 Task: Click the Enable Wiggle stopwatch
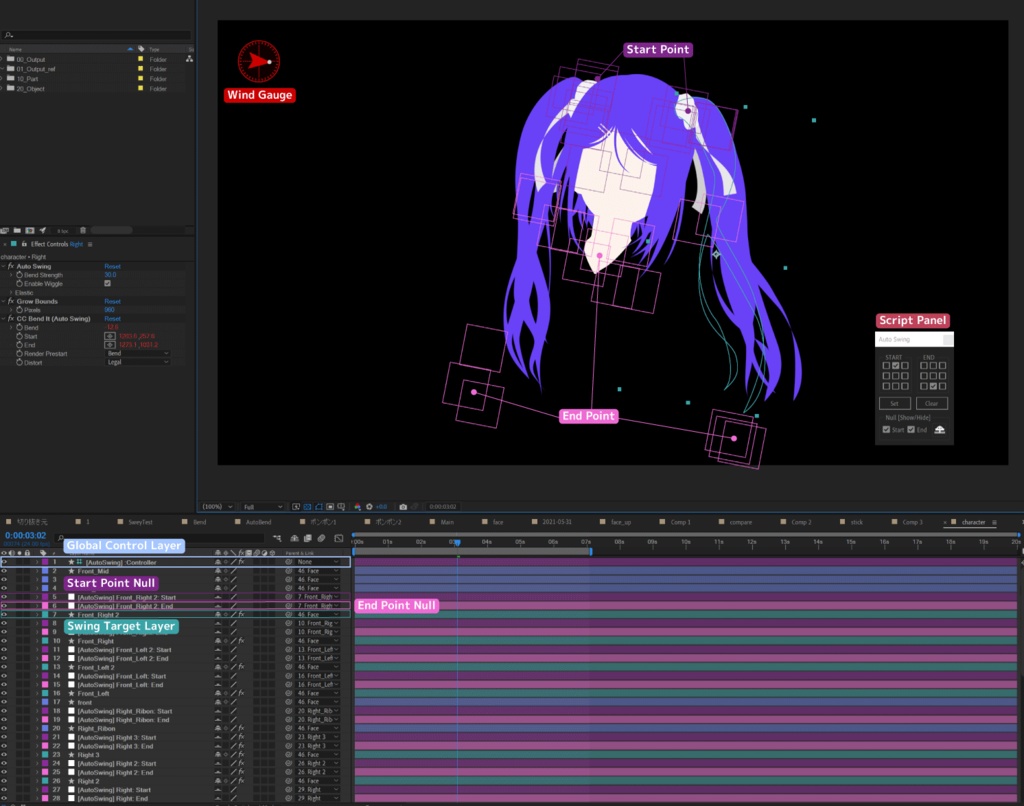click(20, 283)
